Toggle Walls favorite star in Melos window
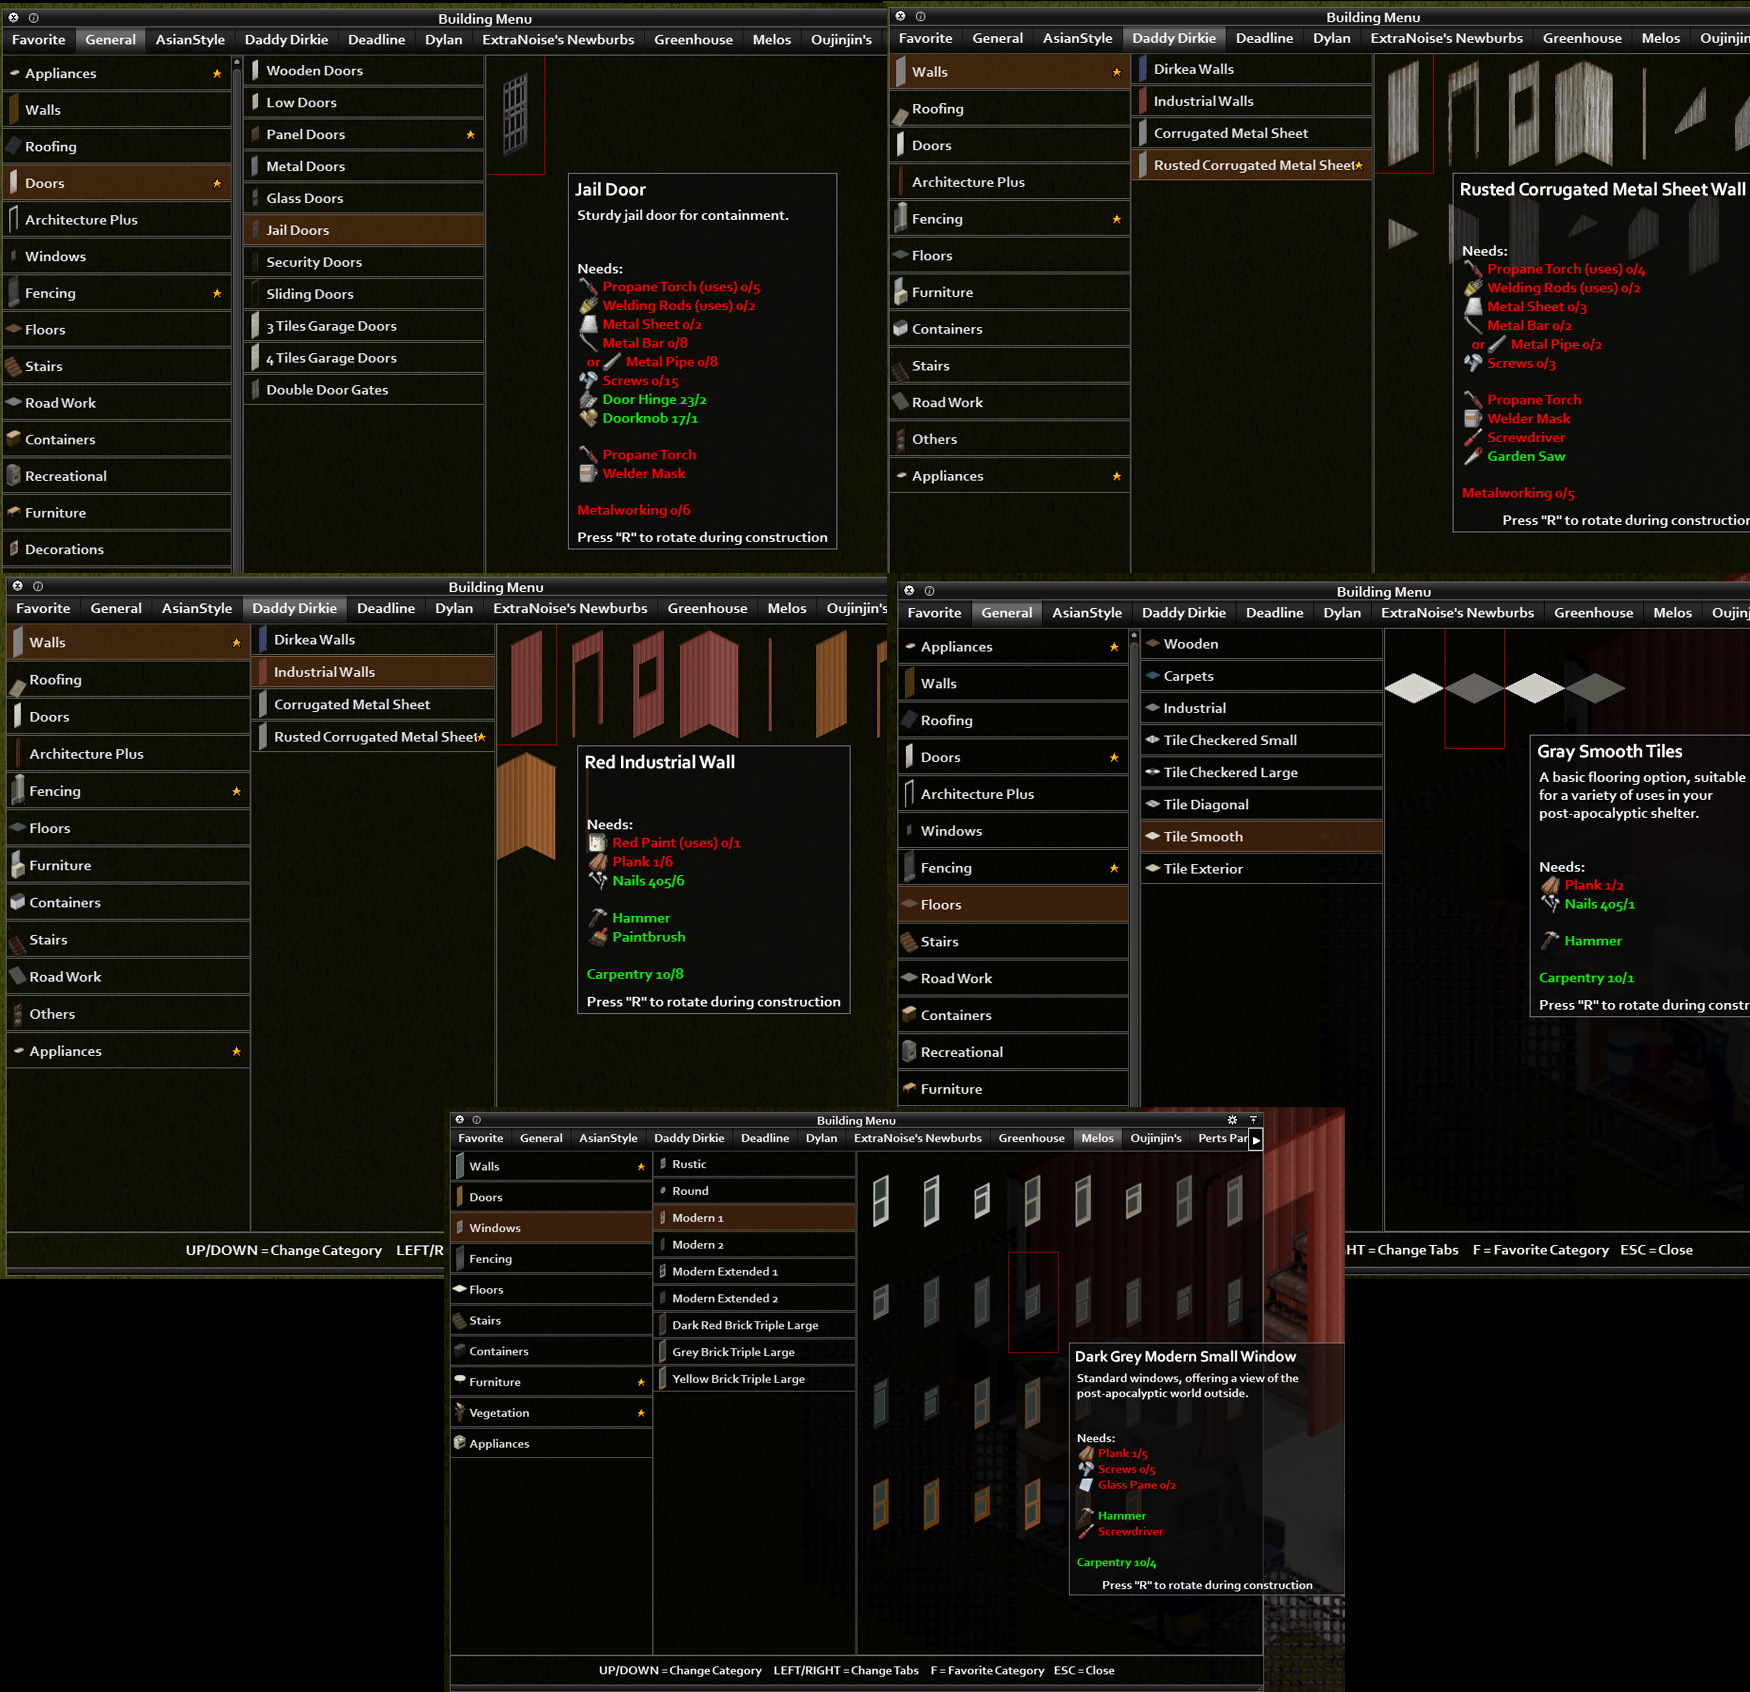This screenshot has height=1692, width=1750. coord(641,1166)
